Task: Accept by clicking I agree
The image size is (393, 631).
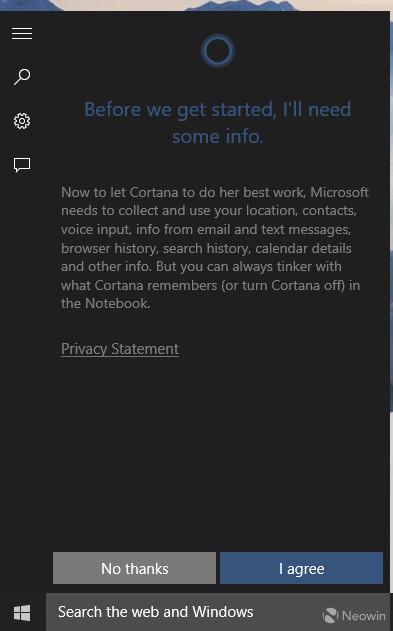Action: [x=301, y=568]
